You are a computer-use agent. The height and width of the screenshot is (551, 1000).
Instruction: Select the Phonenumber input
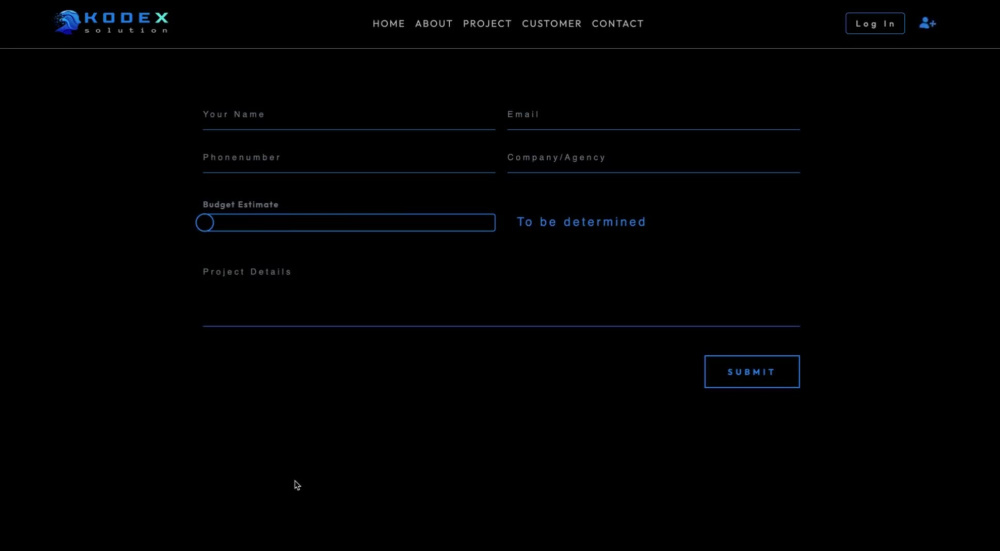349,158
